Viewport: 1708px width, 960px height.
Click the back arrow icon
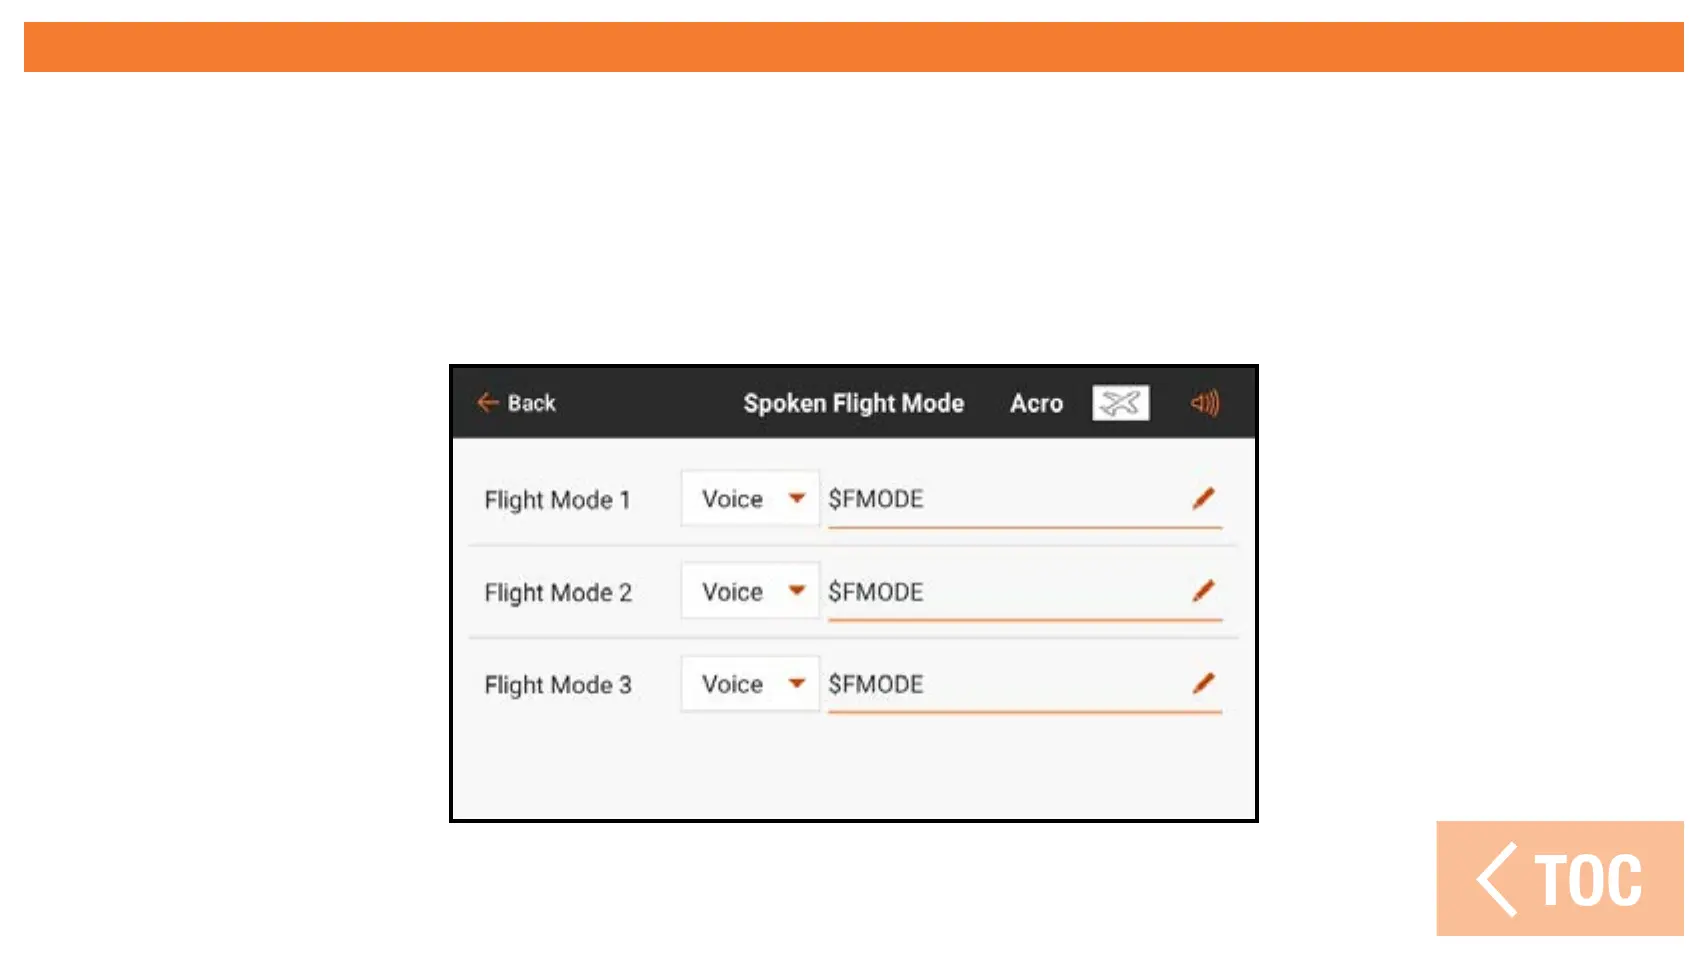pos(488,403)
